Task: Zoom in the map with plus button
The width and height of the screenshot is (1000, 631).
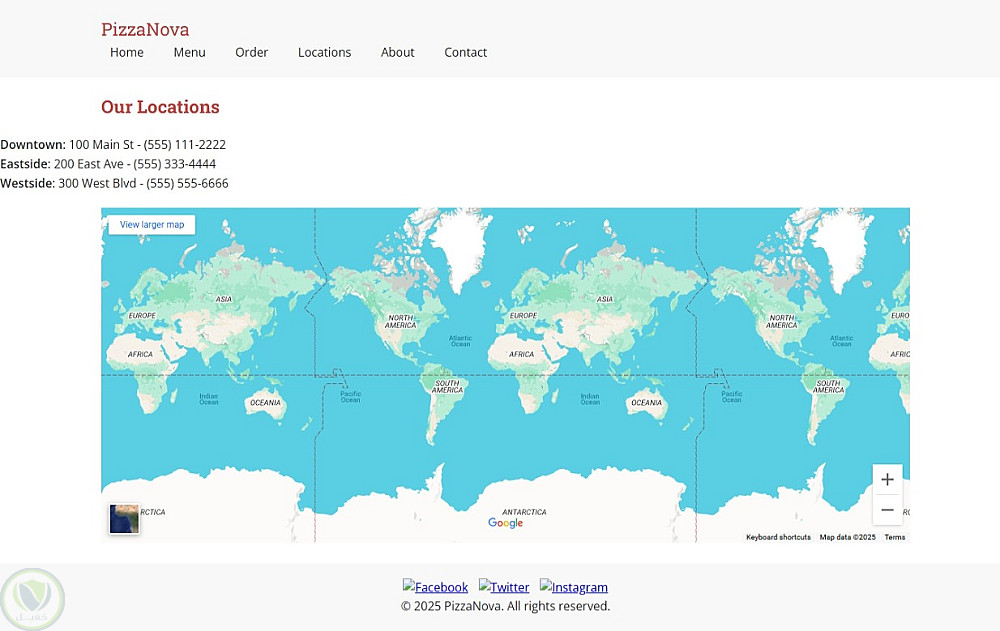Action: (x=887, y=479)
